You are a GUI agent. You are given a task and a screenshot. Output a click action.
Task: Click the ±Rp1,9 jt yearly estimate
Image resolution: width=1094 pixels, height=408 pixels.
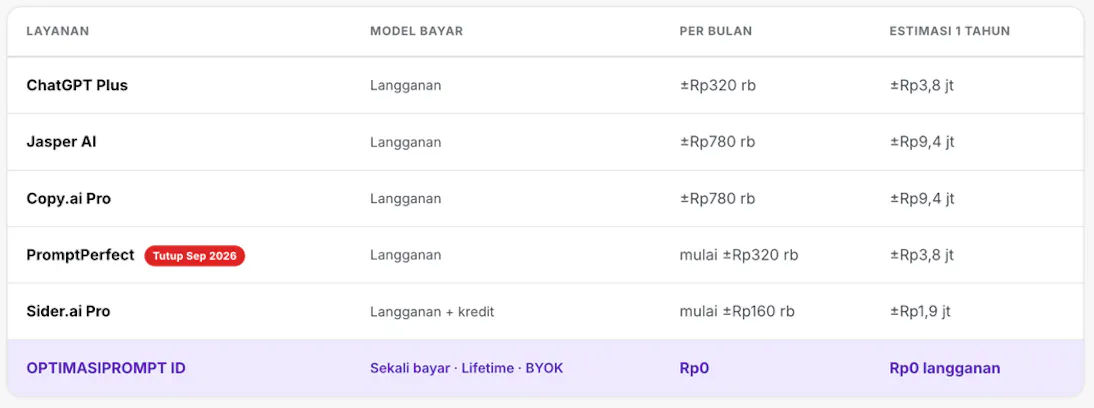pyautogui.click(x=920, y=312)
